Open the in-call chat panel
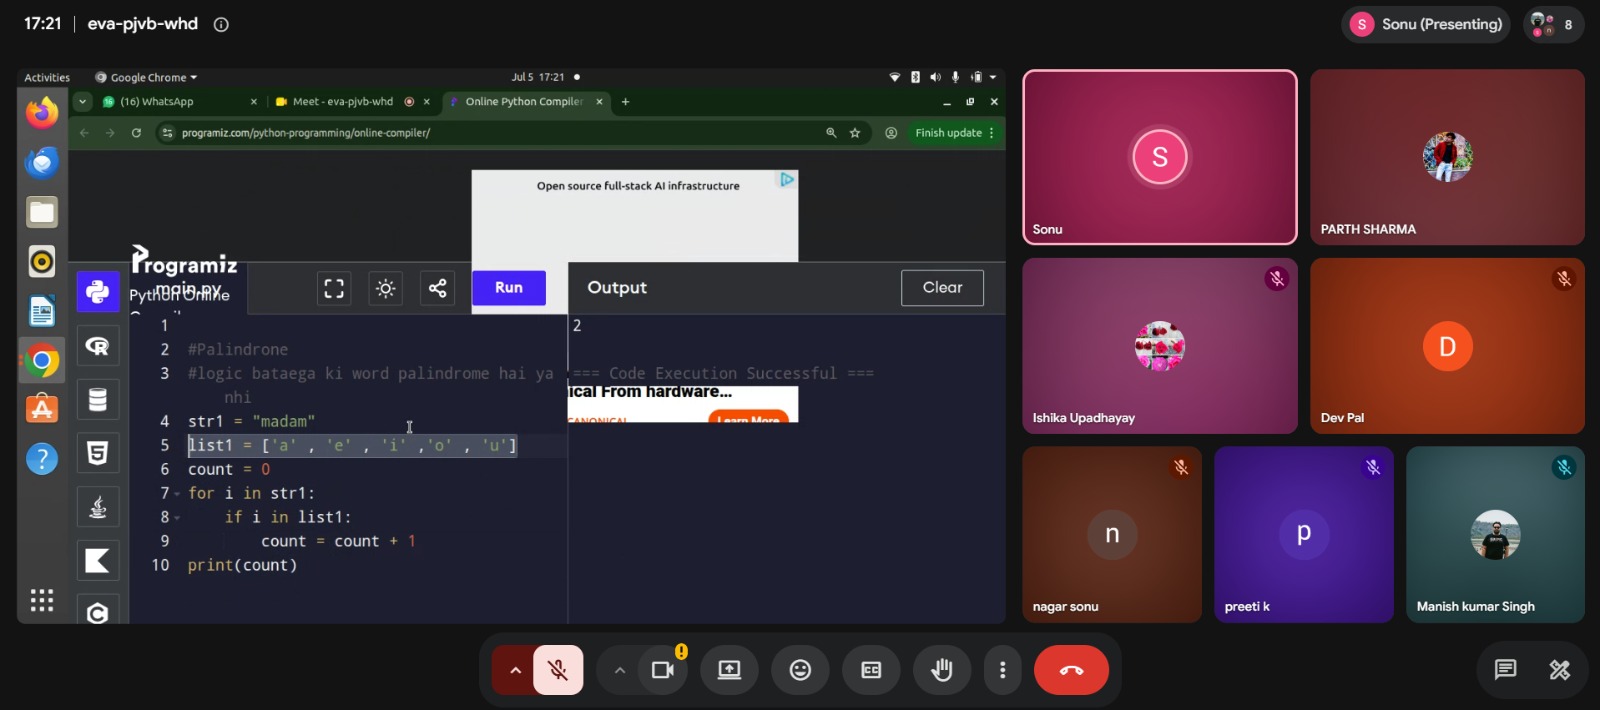The width and height of the screenshot is (1600, 710). [1505, 670]
